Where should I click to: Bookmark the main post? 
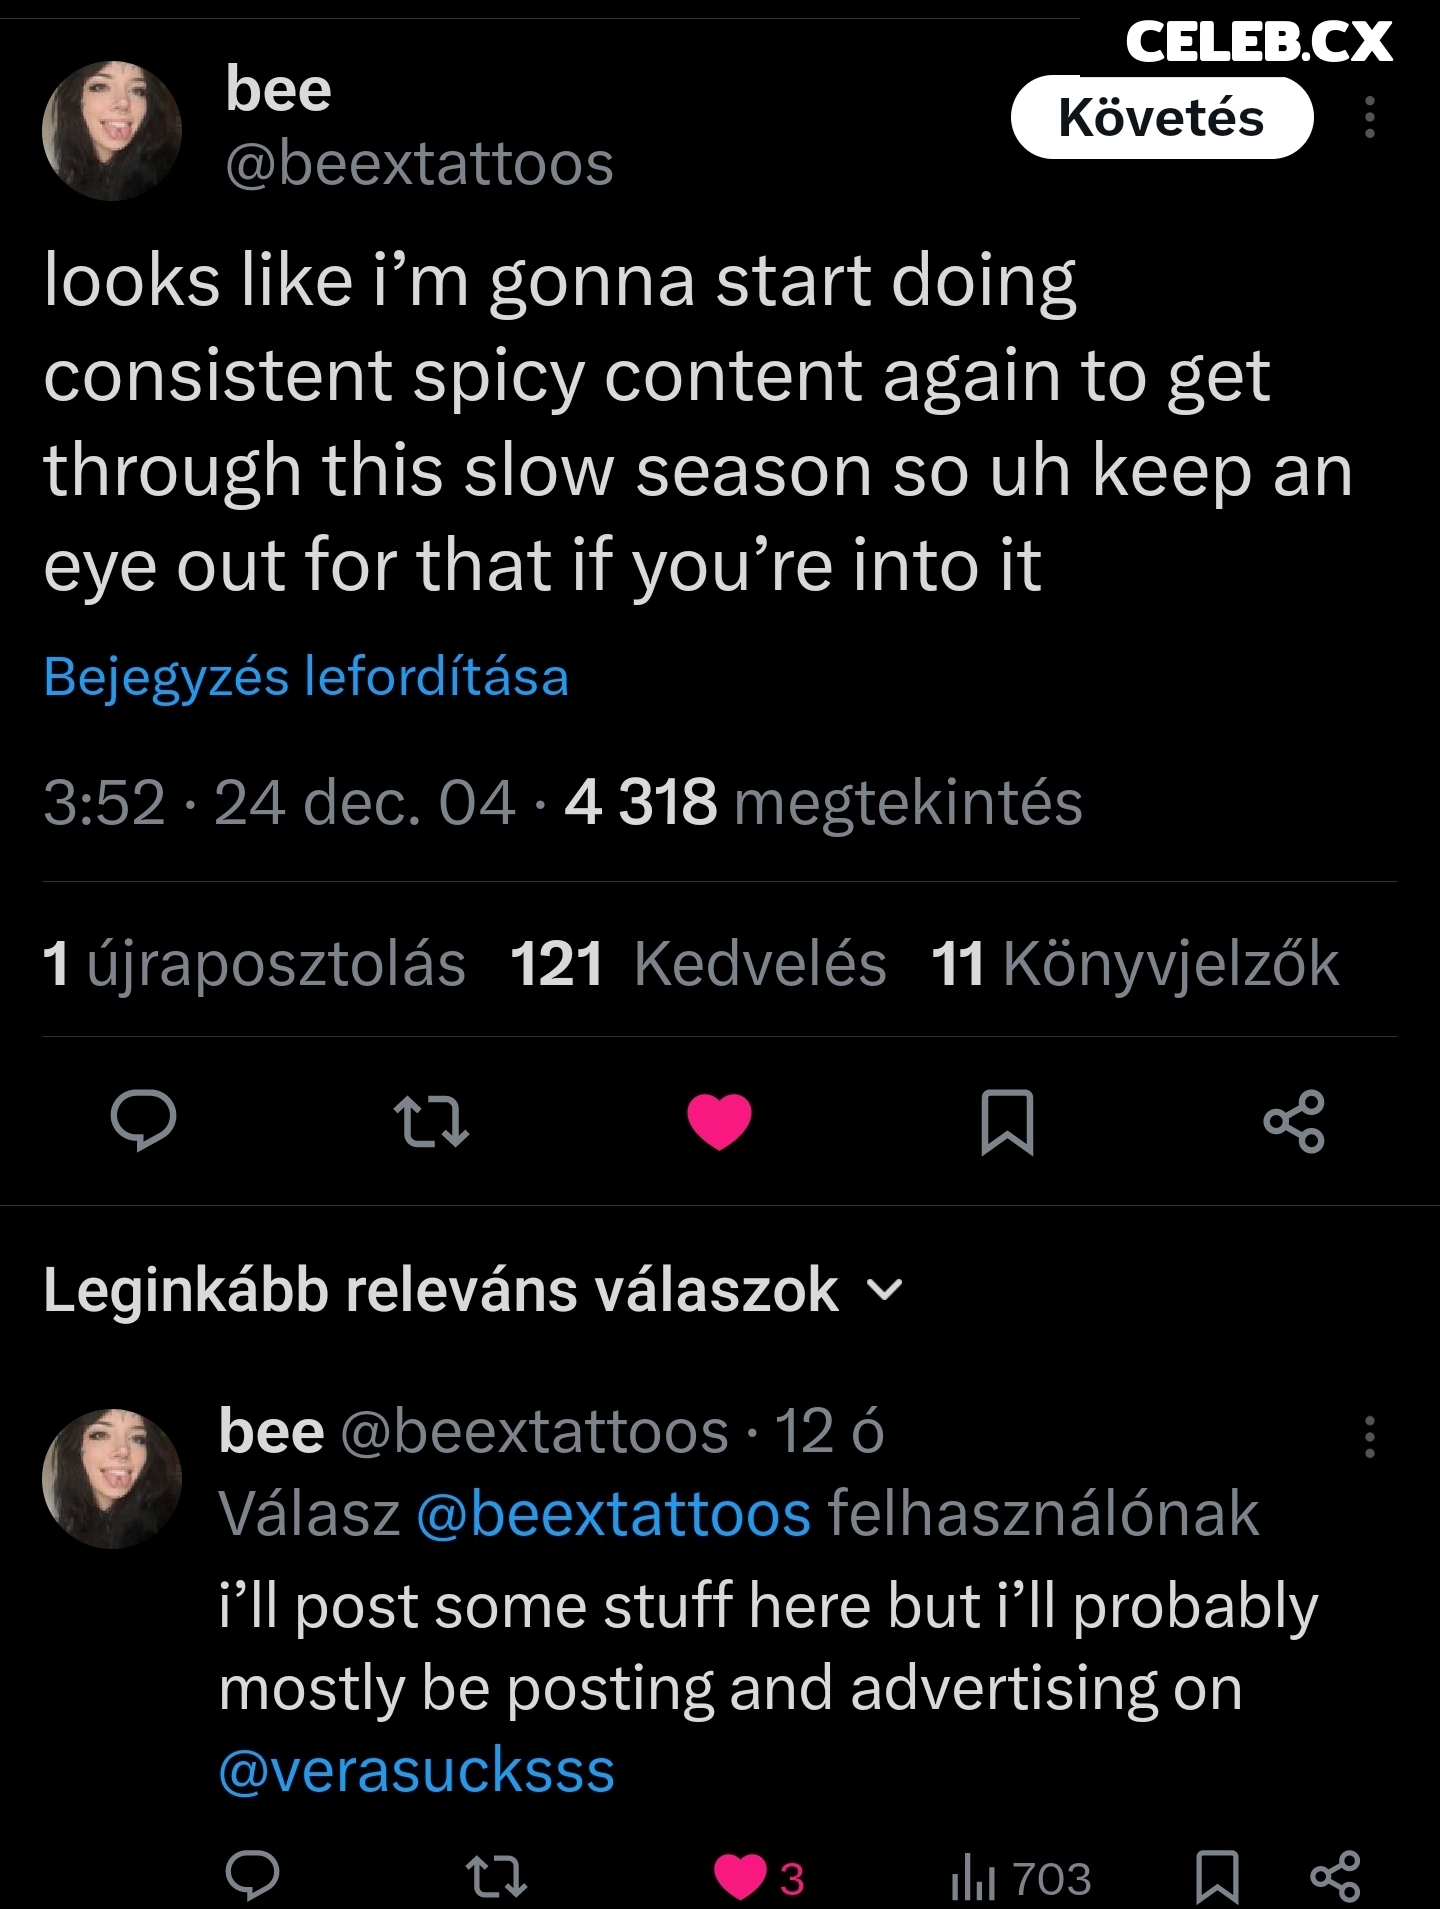(1007, 1122)
